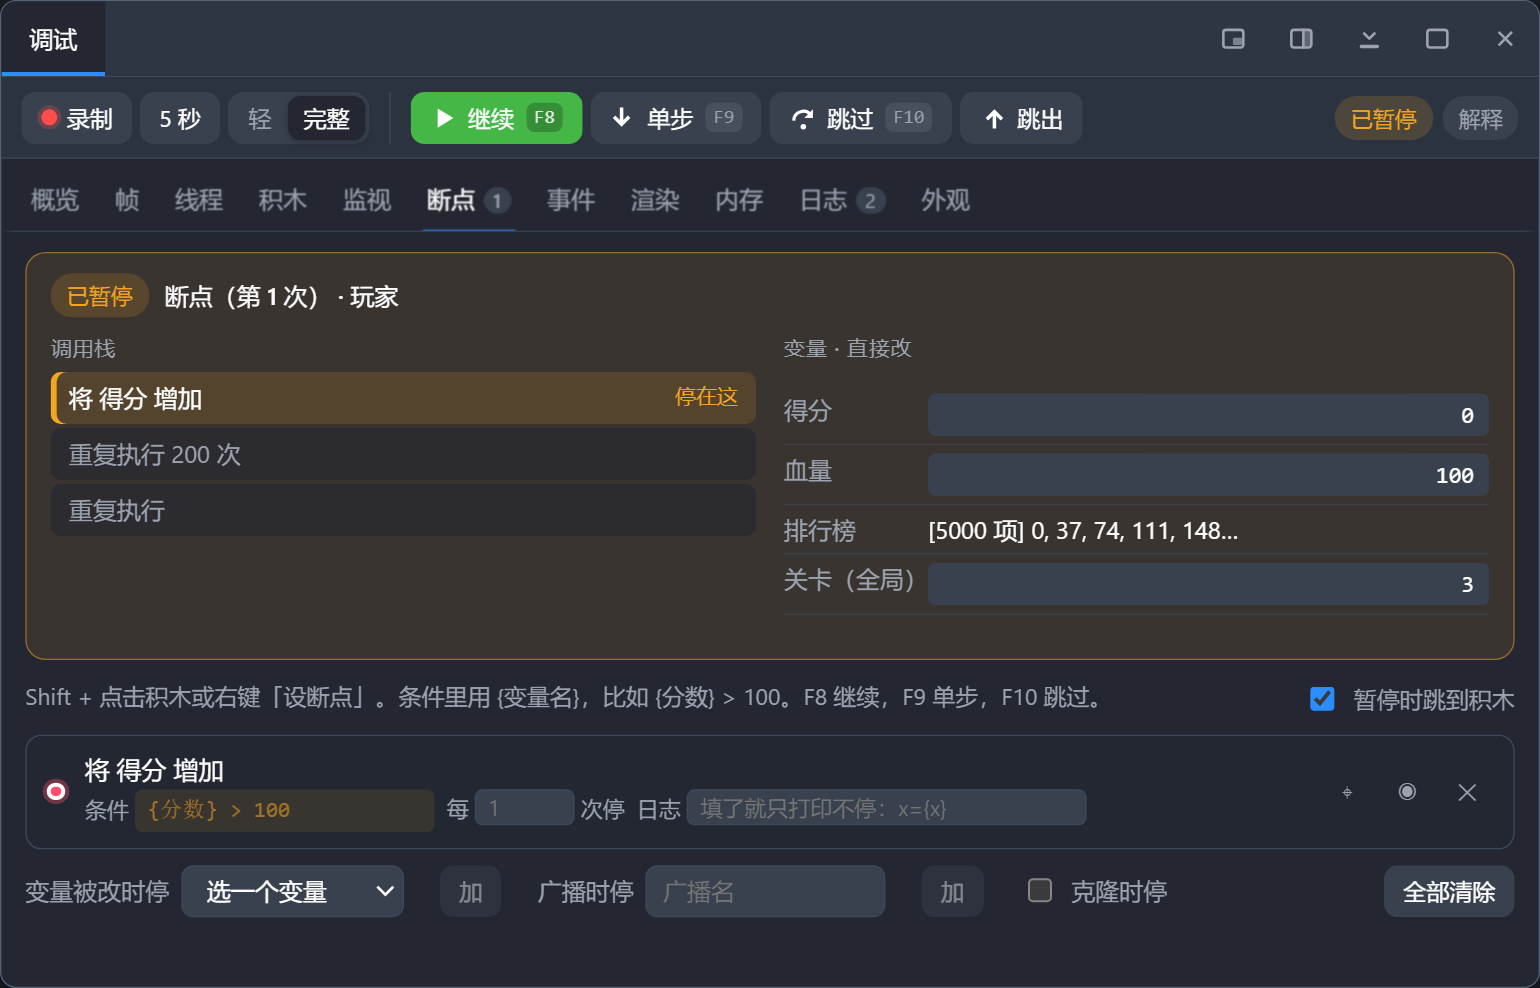Open the 外观 tab
Viewport: 1540px width, 988px height.
945,200
